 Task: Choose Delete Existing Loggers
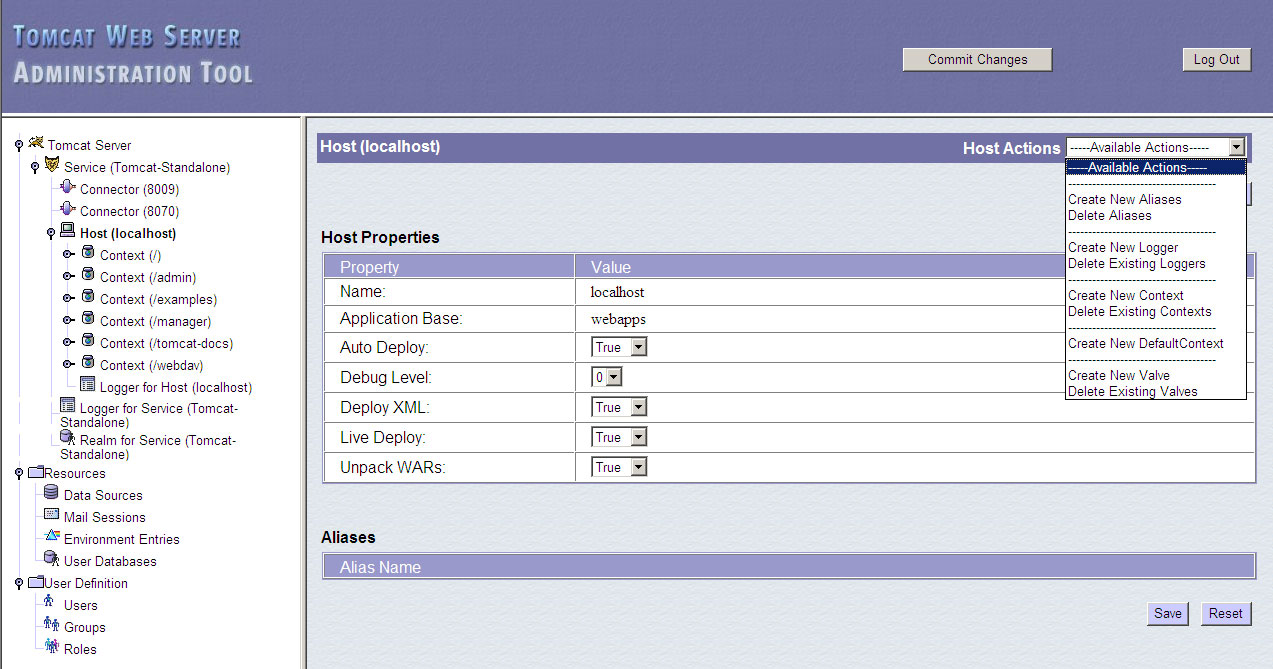point(1136,263)
